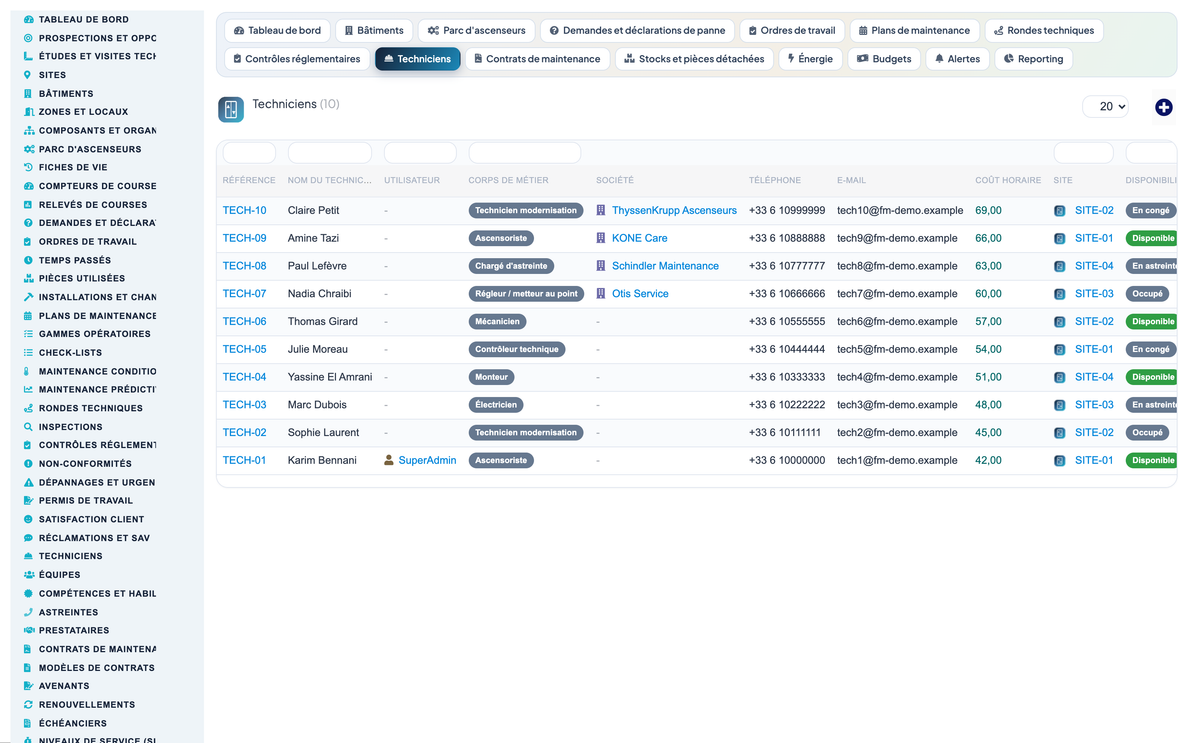Click the site icon in TECH-07 row
This screenshot has width=1200, height=743.
1060,294
